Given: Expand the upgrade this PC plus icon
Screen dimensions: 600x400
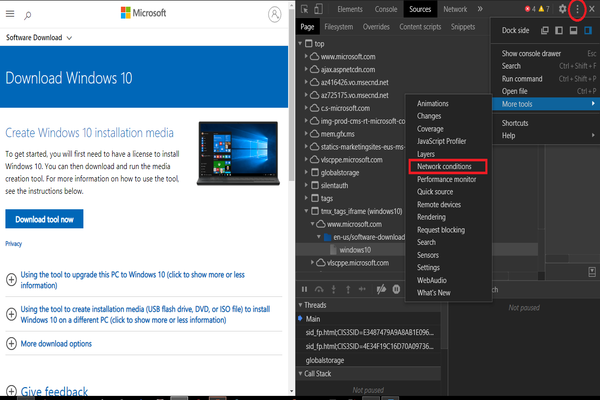Looking at the screenshot, I should [x=11, y=280].
